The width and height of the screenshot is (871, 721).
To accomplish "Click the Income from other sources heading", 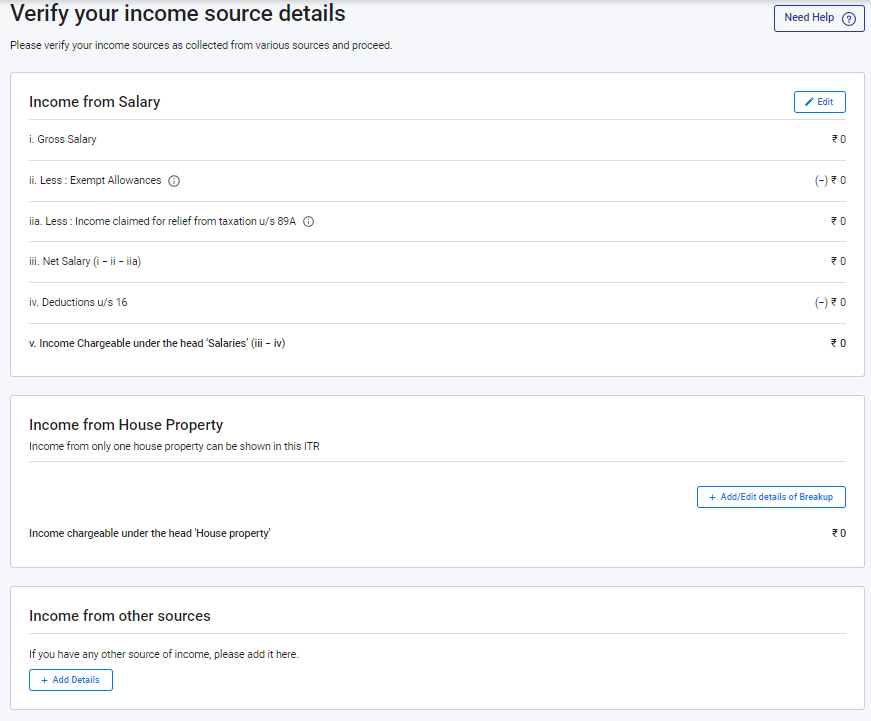I will [x=120, y=616].
